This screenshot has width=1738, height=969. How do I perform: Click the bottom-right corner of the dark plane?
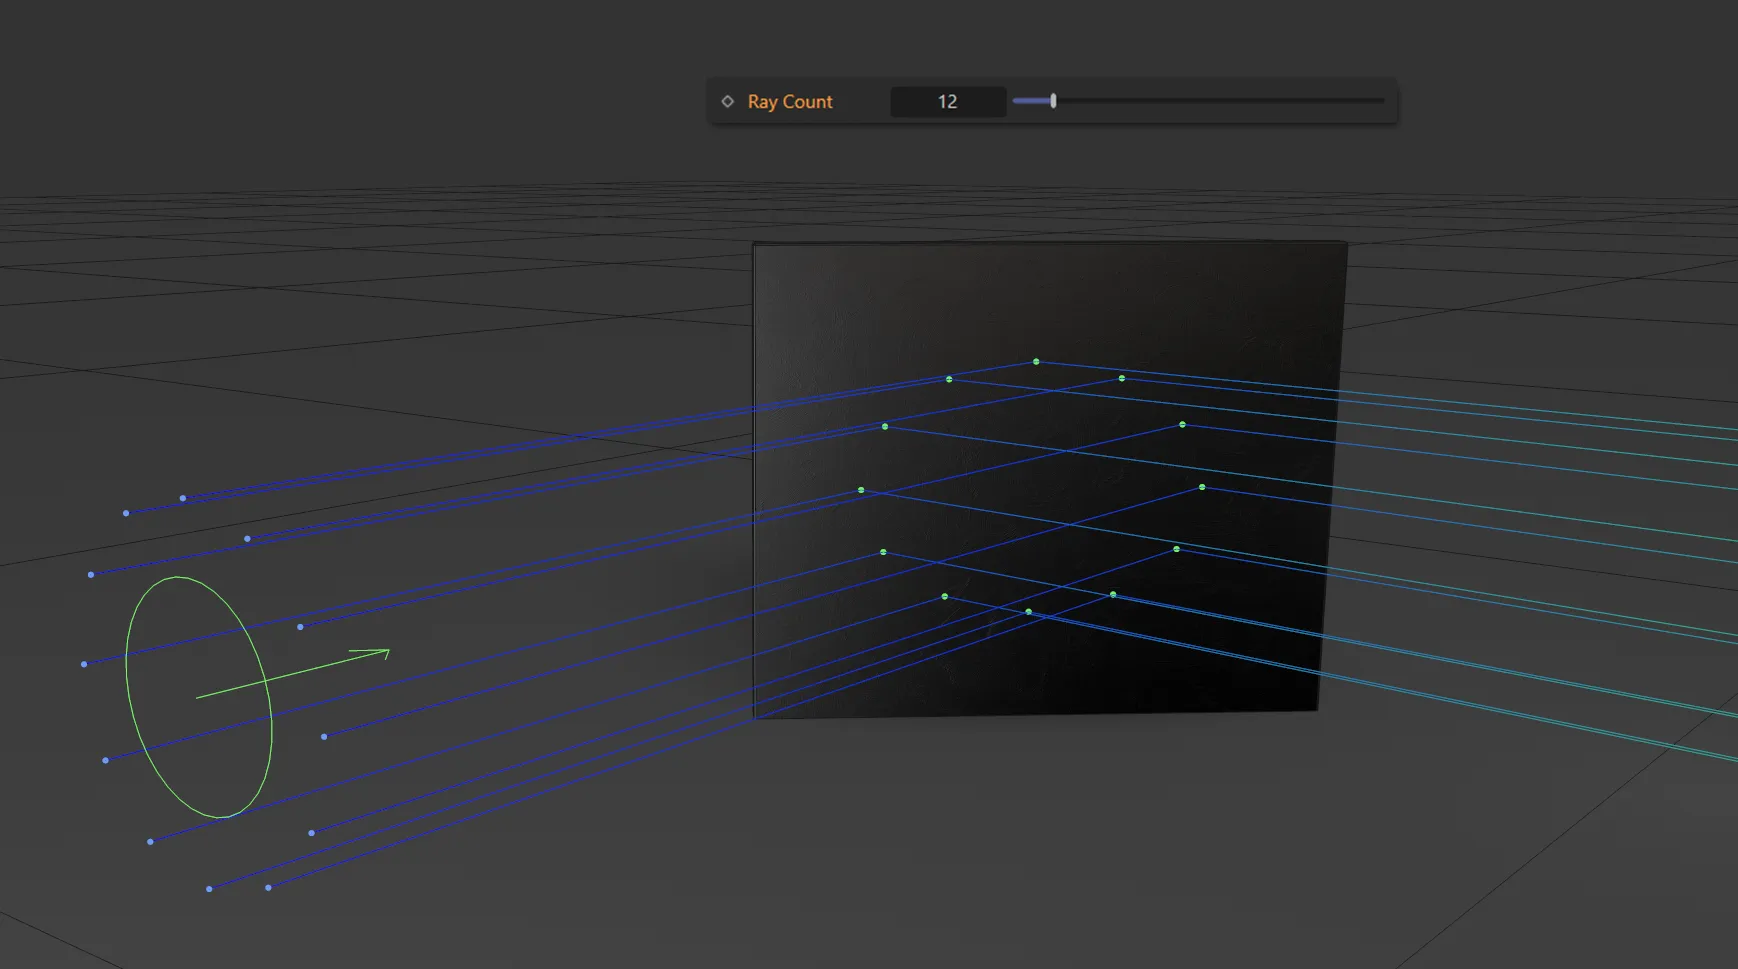point(1316,709)
